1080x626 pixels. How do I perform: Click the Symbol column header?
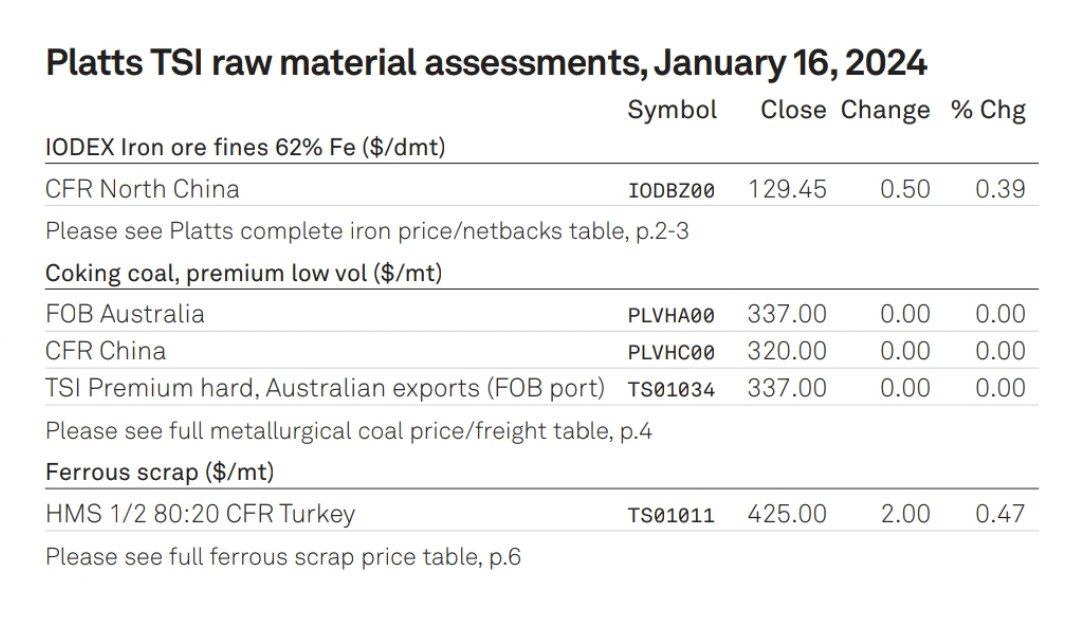pos(672,110)
